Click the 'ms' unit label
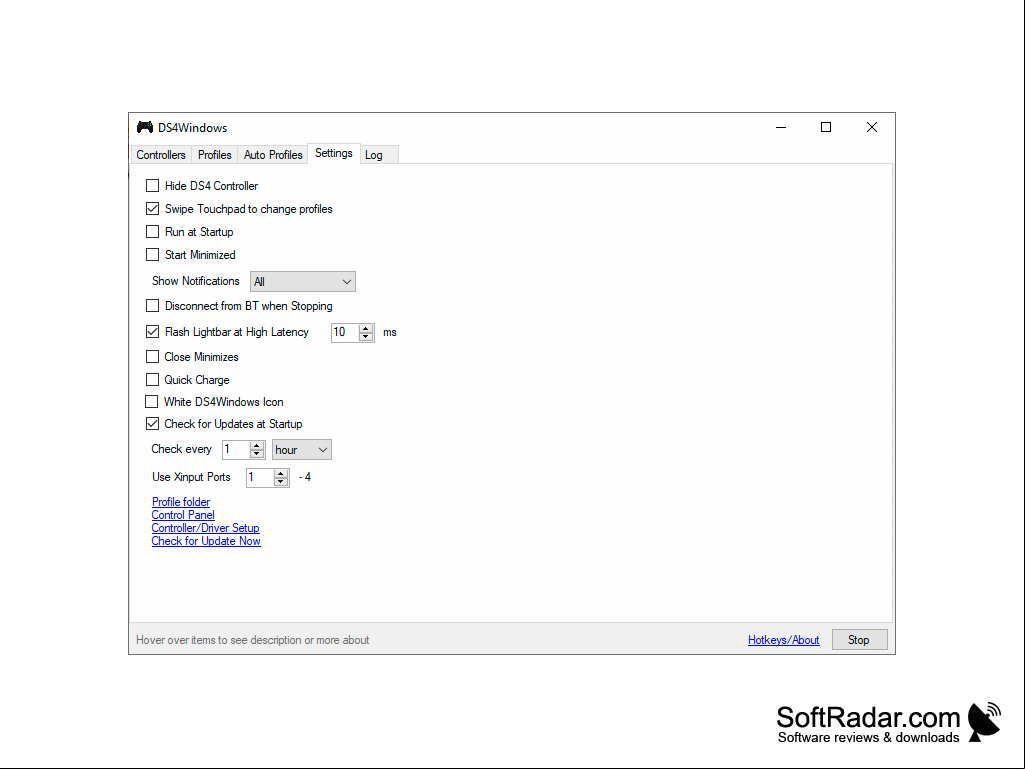This screenshot has width=1025, height=769. click(x=390, y=332)
